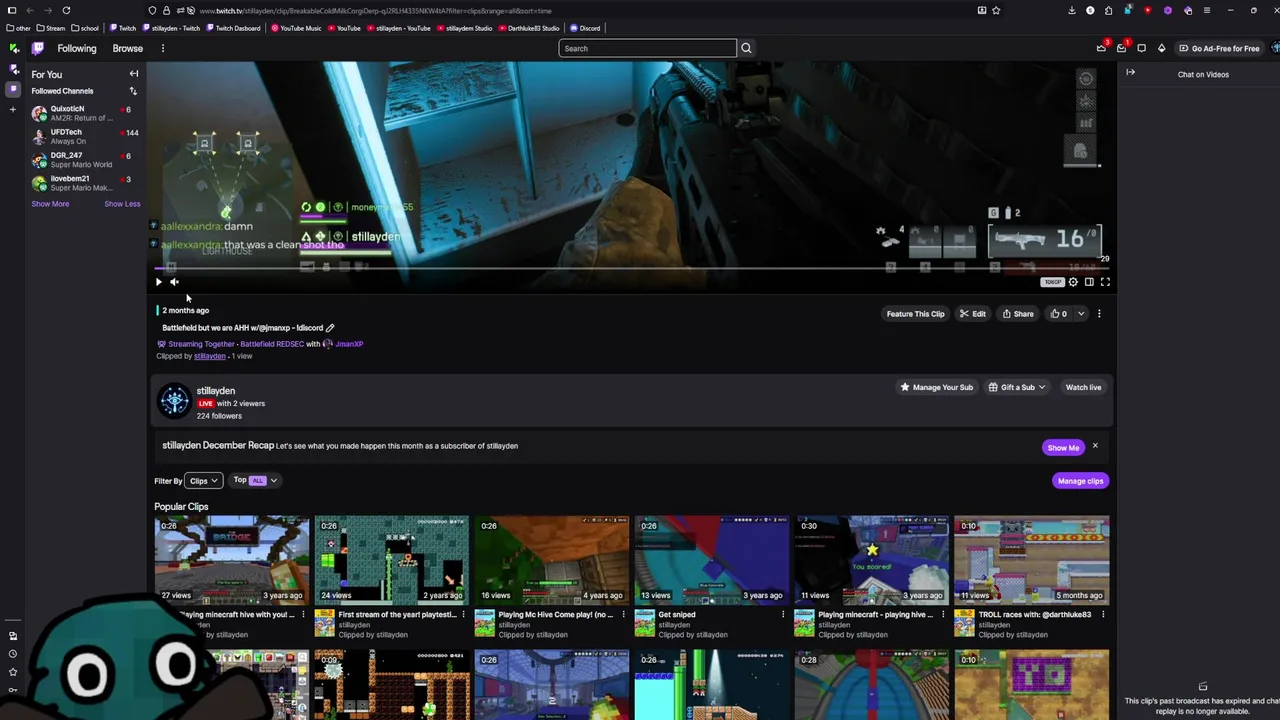Image resolution: width=1280 pixels, height=720 pixels.
Task: Open the Prime loot crown icon
Action: [1101, 48]
